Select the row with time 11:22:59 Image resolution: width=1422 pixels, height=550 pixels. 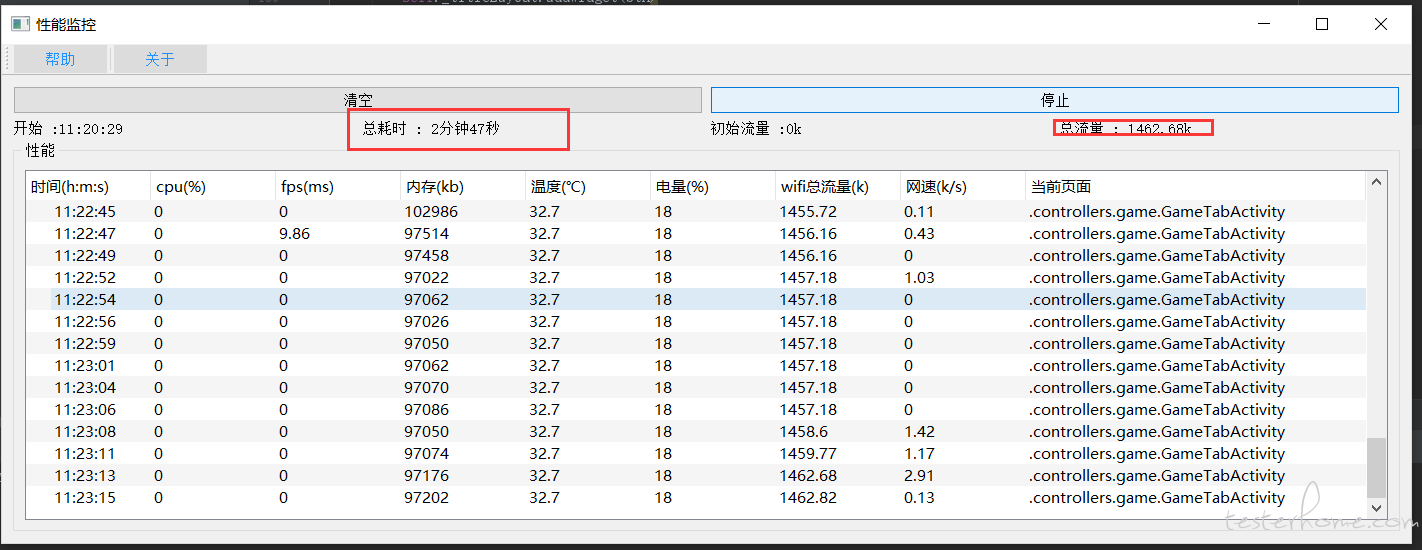(696, 343)
